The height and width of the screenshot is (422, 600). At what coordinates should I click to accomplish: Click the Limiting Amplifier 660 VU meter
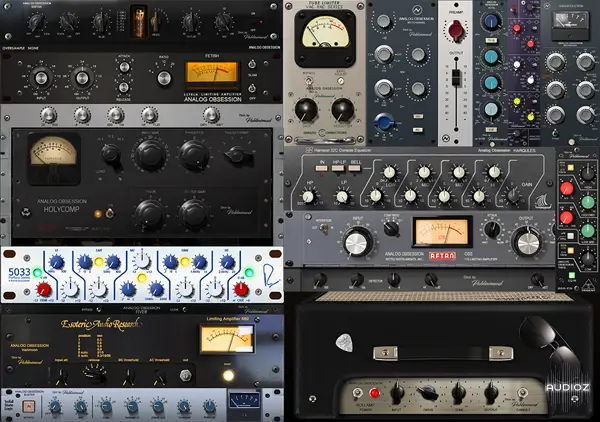point(227,339)
